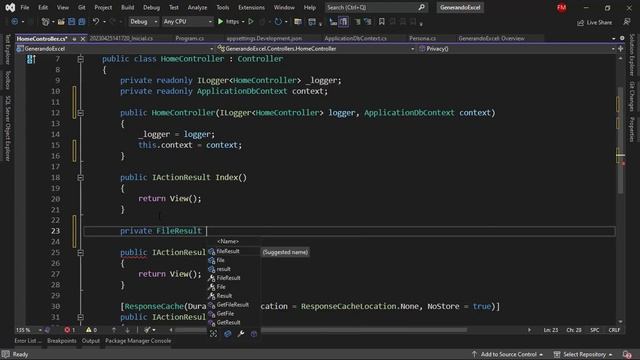Toggle the wrench IntelliSense filter
The height and width of the screenshot is (360, 640).
(x=241, y=334)
